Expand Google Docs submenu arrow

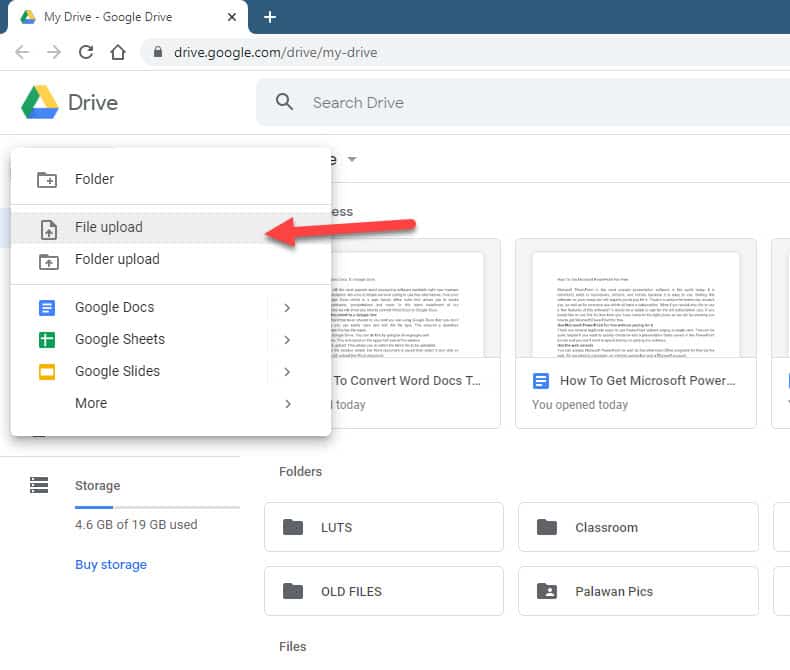[x=287, y=307]
